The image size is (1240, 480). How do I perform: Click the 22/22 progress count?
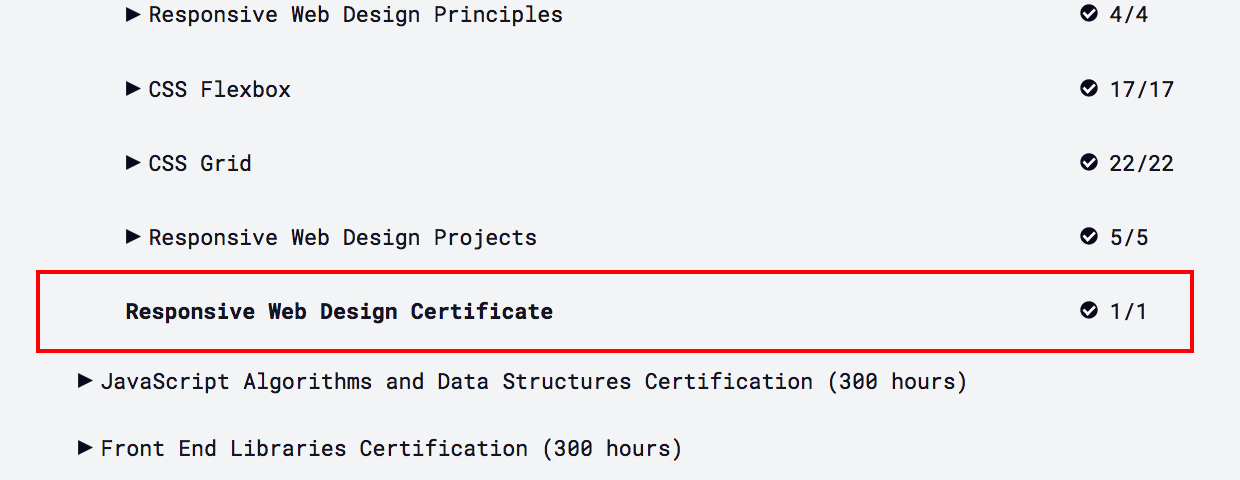pyautogui.click(x=1141, y=164)
